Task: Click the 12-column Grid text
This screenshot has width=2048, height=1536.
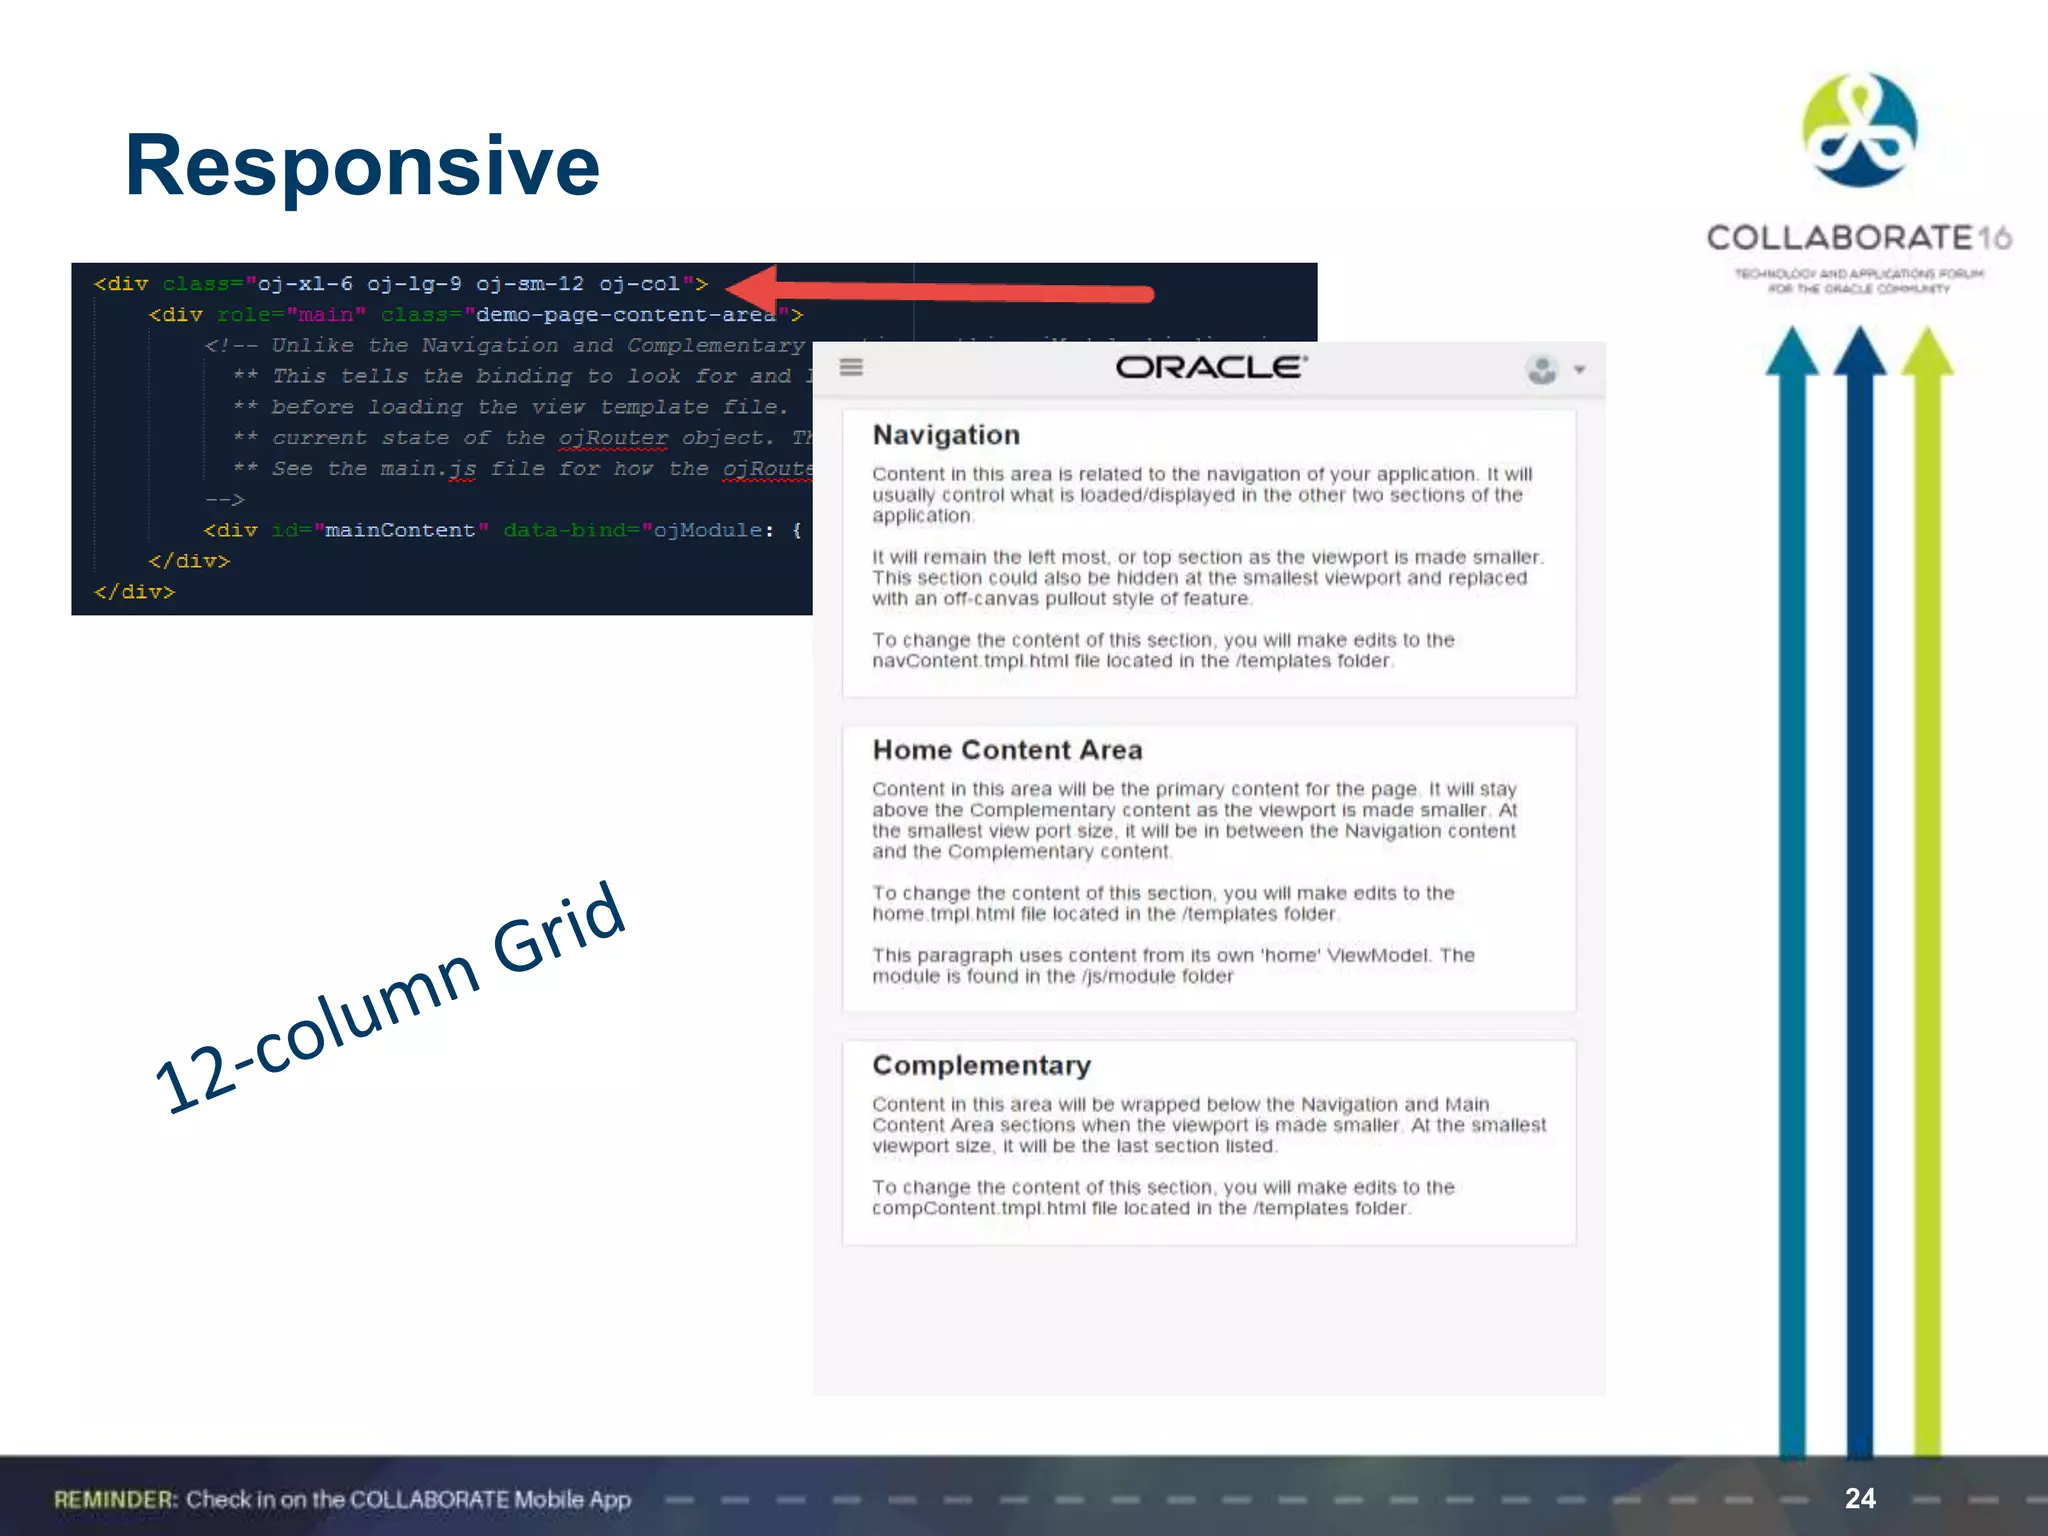Action: coord(390,997)
